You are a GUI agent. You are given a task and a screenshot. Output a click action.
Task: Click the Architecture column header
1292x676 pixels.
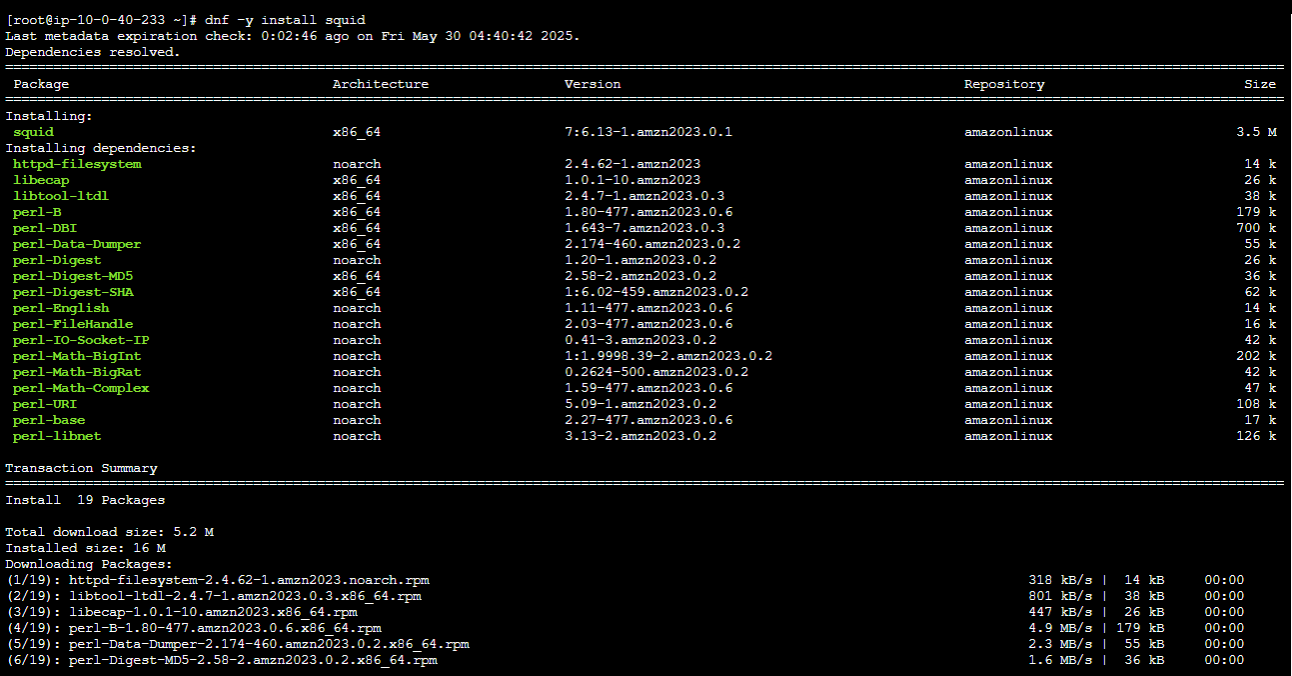(380, 84)
